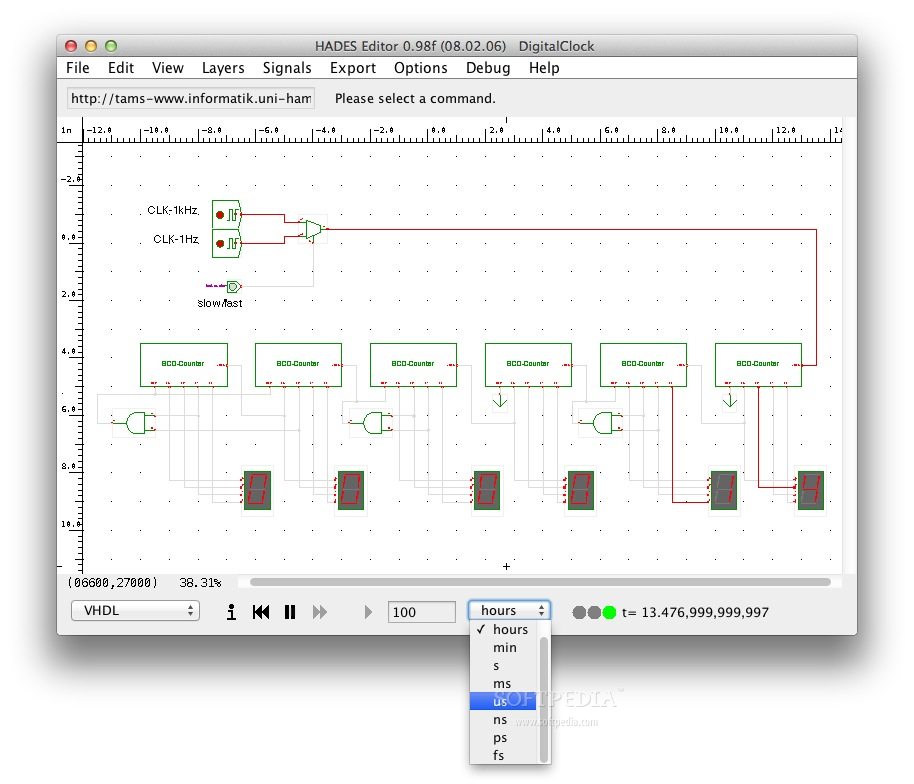Click ground symbol under sixth counter
Image resolution: width=914 pixels, height=784 pixels.
click(729, 400)
